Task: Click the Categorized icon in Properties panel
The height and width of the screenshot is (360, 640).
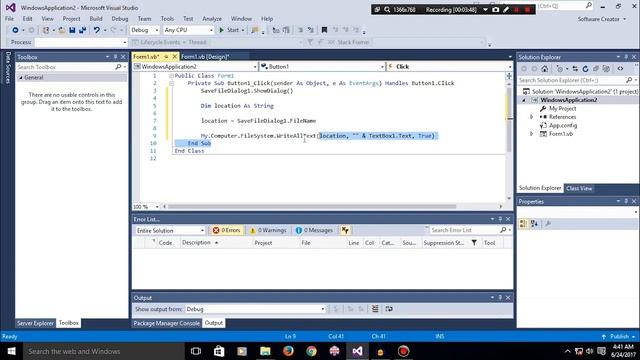Action: [523, 223]
